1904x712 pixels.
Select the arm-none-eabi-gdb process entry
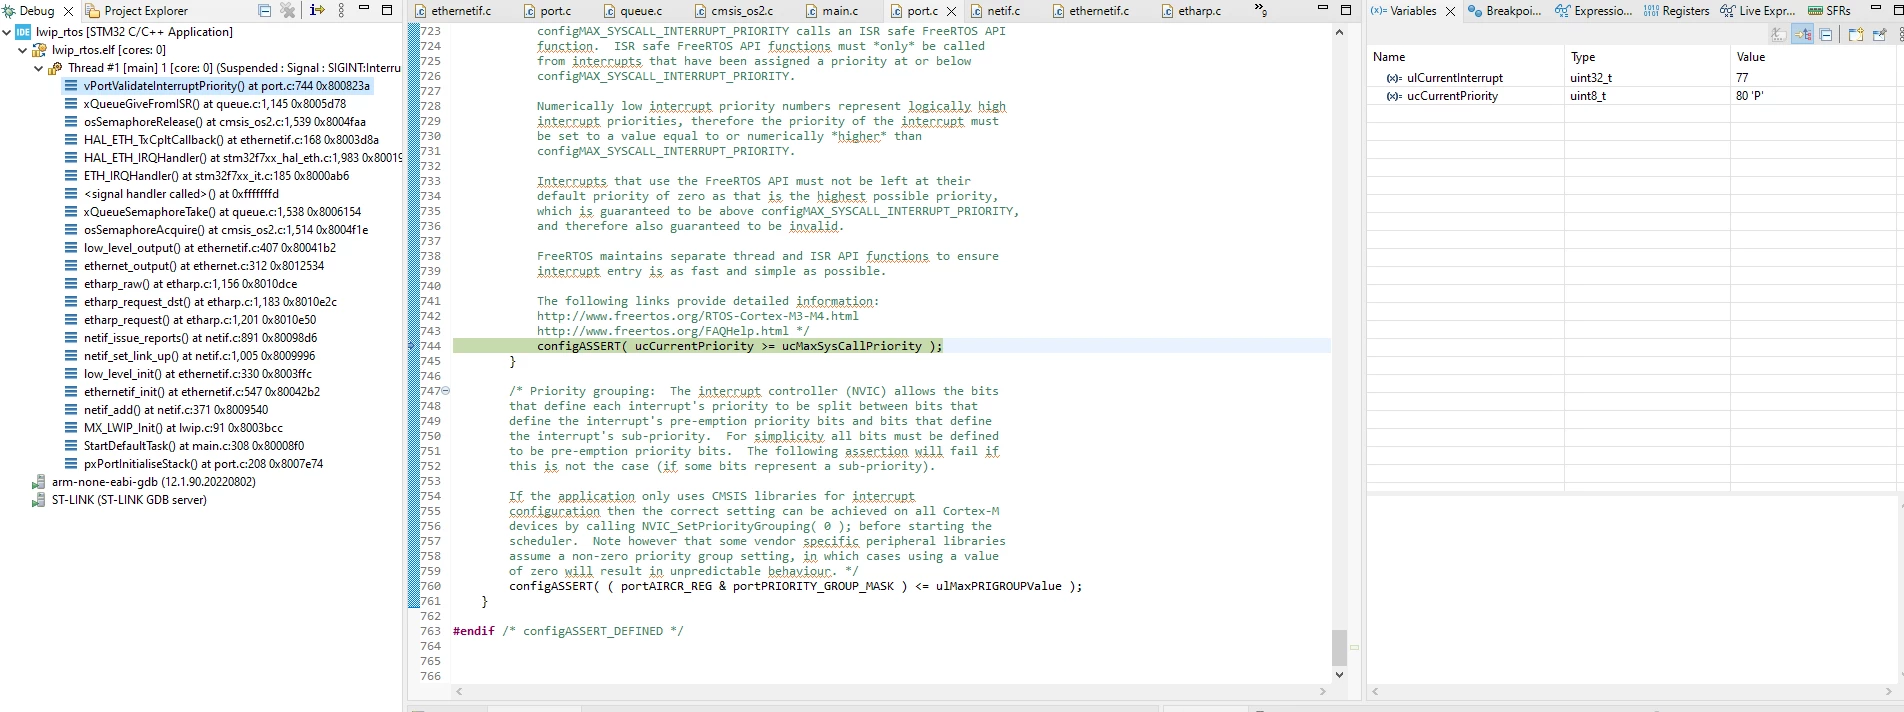144,482
